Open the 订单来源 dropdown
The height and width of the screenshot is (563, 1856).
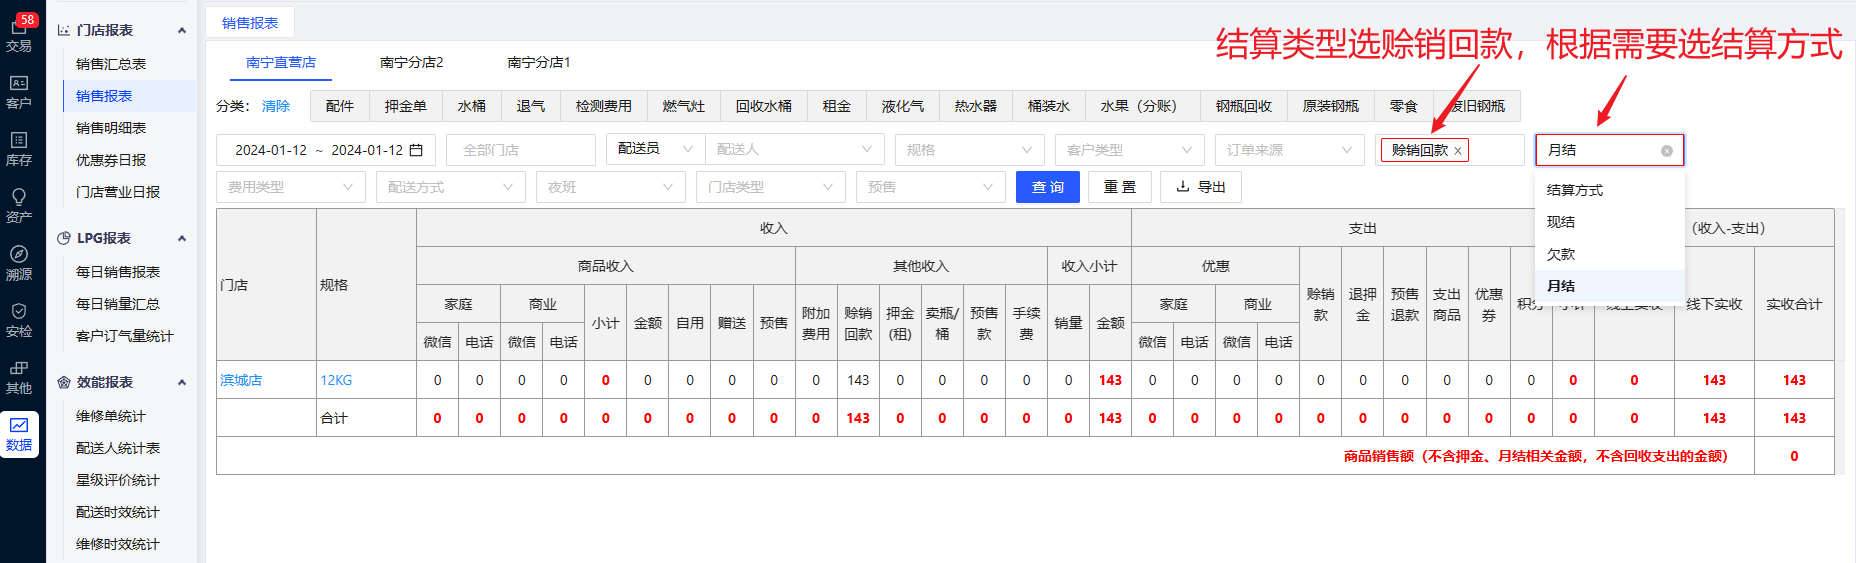(1290, 150)
